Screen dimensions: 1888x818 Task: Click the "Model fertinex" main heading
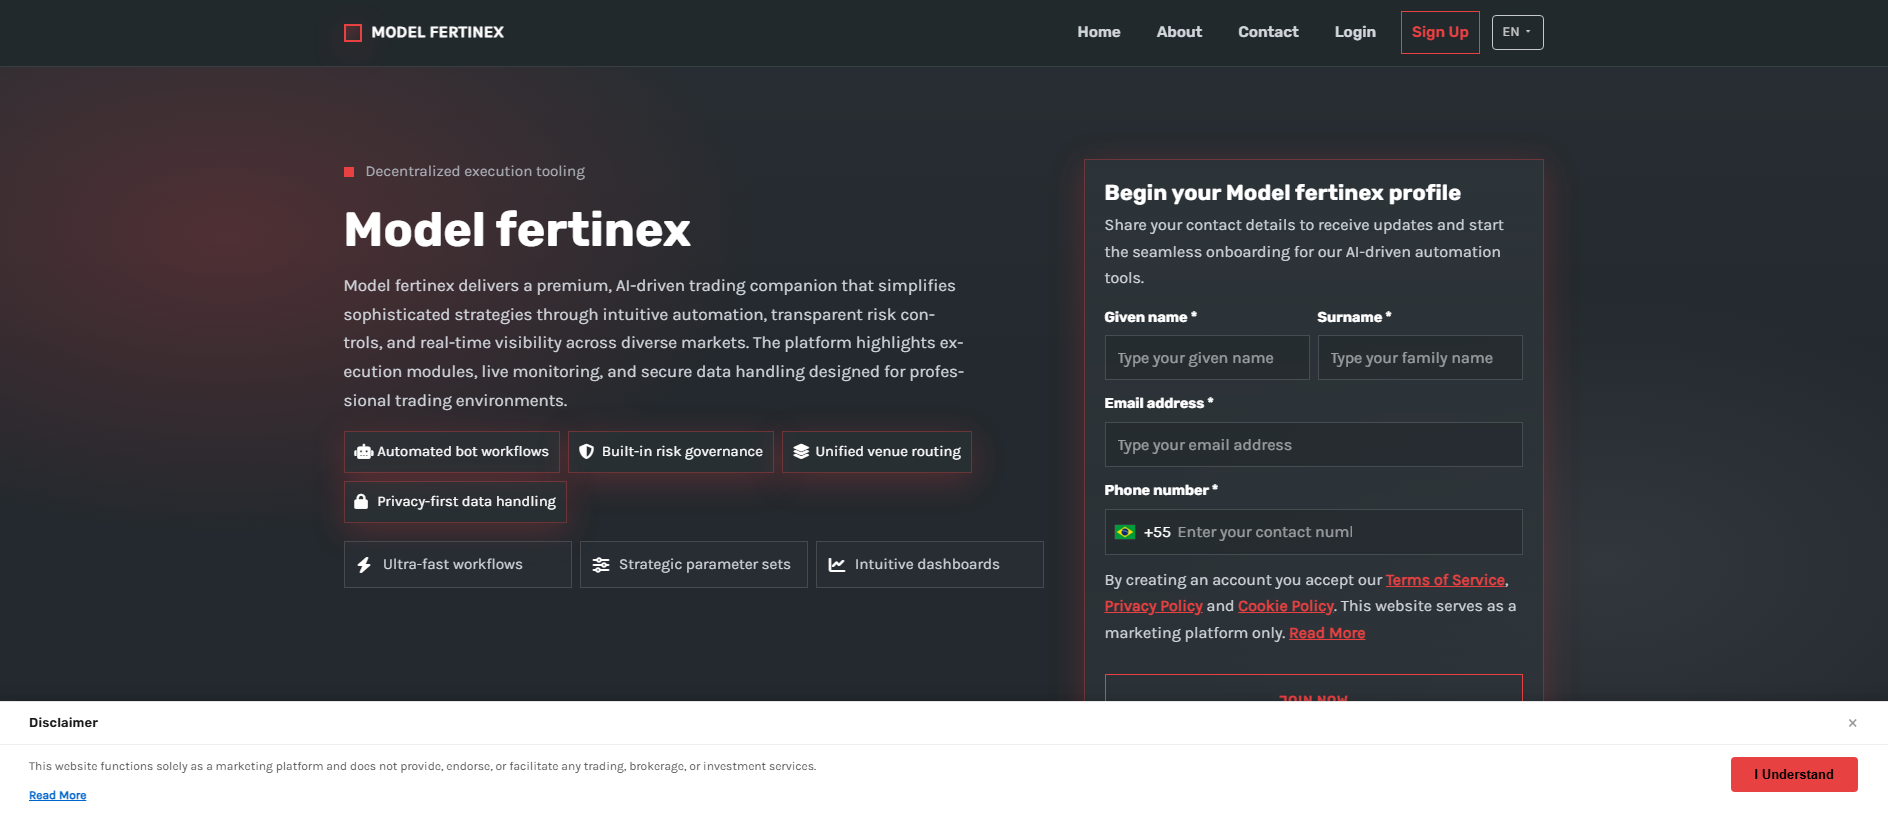pos(517,230)
